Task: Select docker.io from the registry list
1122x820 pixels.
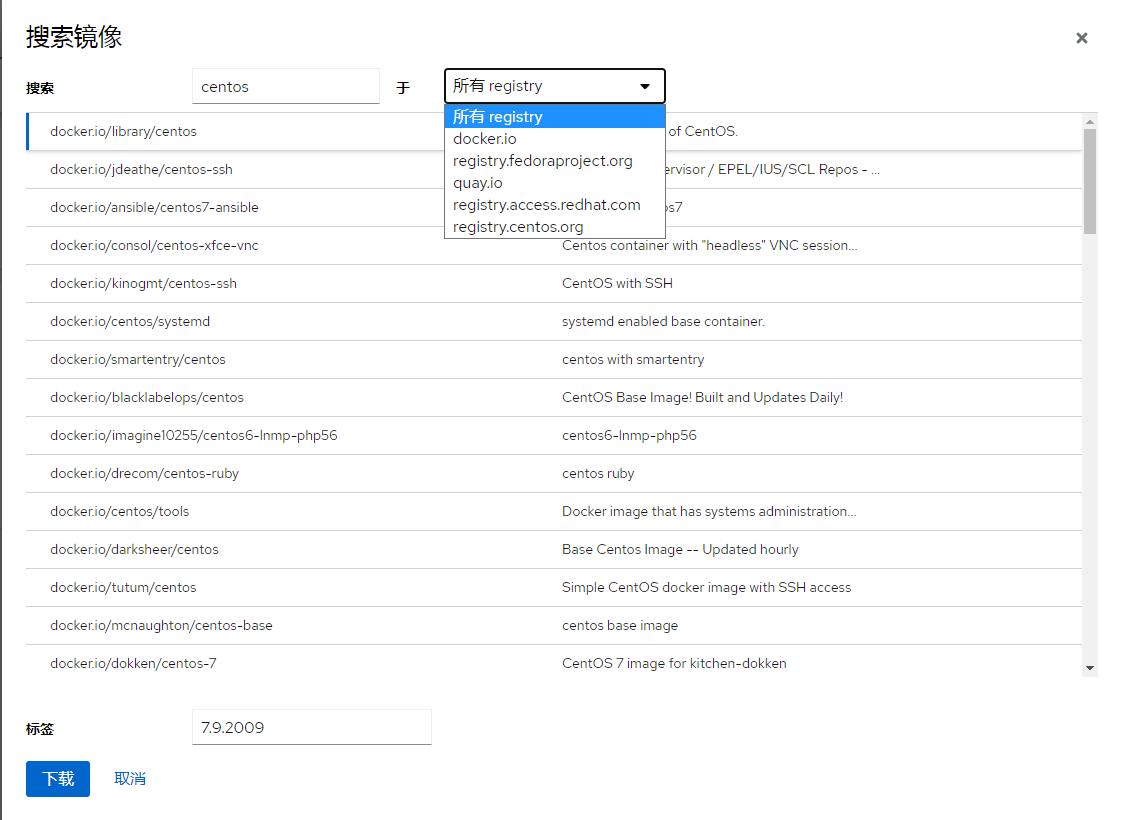Action: [555, 139]
